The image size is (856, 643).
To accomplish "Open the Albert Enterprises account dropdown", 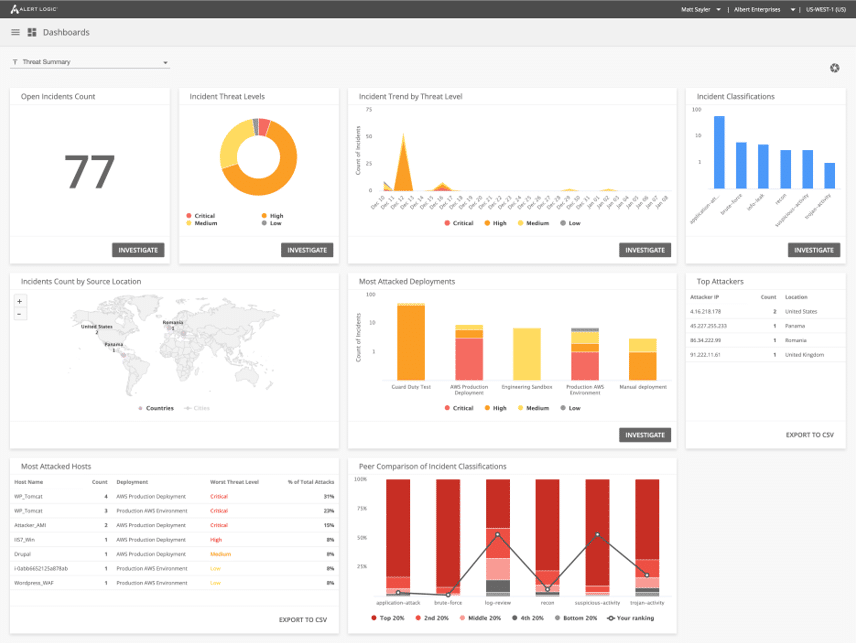I will (x=764, y=9).
